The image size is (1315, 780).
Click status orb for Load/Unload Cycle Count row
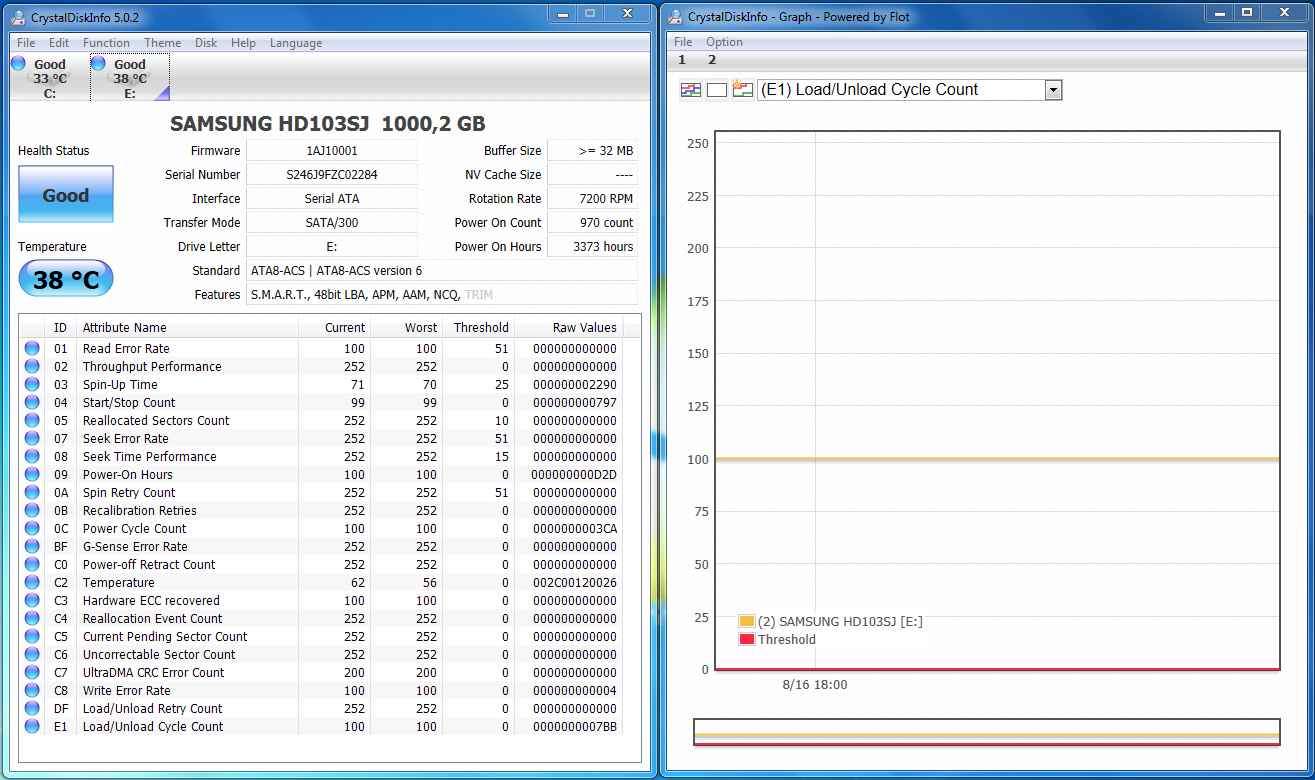coord(32,727)
